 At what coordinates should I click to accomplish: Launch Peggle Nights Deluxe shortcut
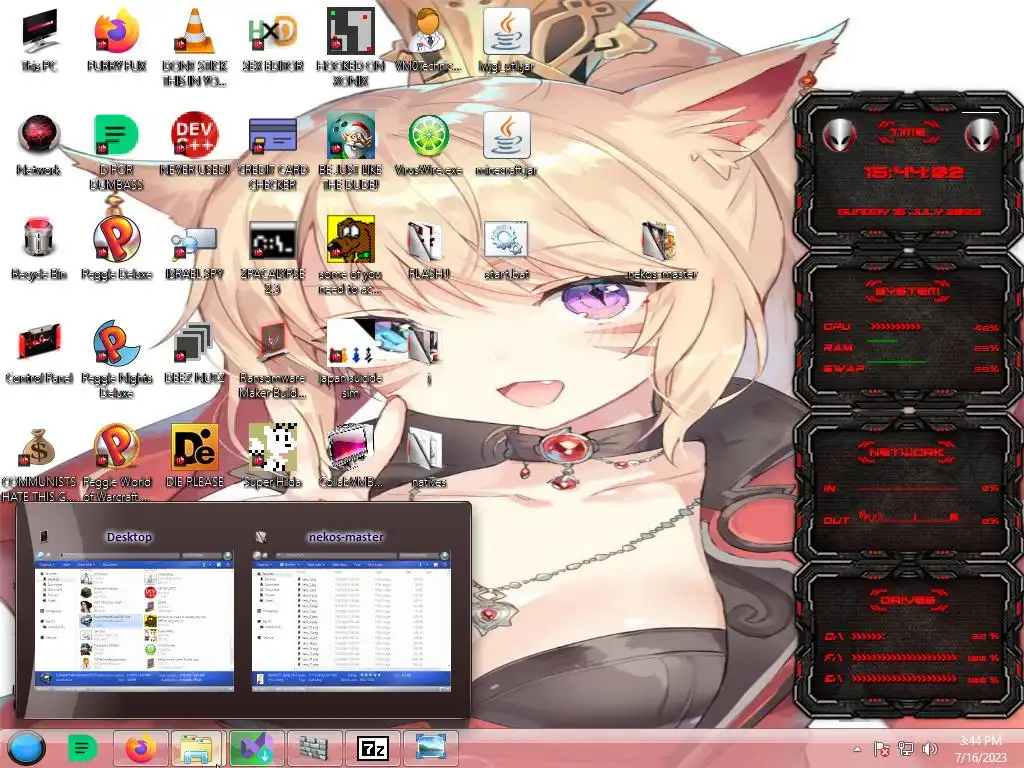click(116, 359)
